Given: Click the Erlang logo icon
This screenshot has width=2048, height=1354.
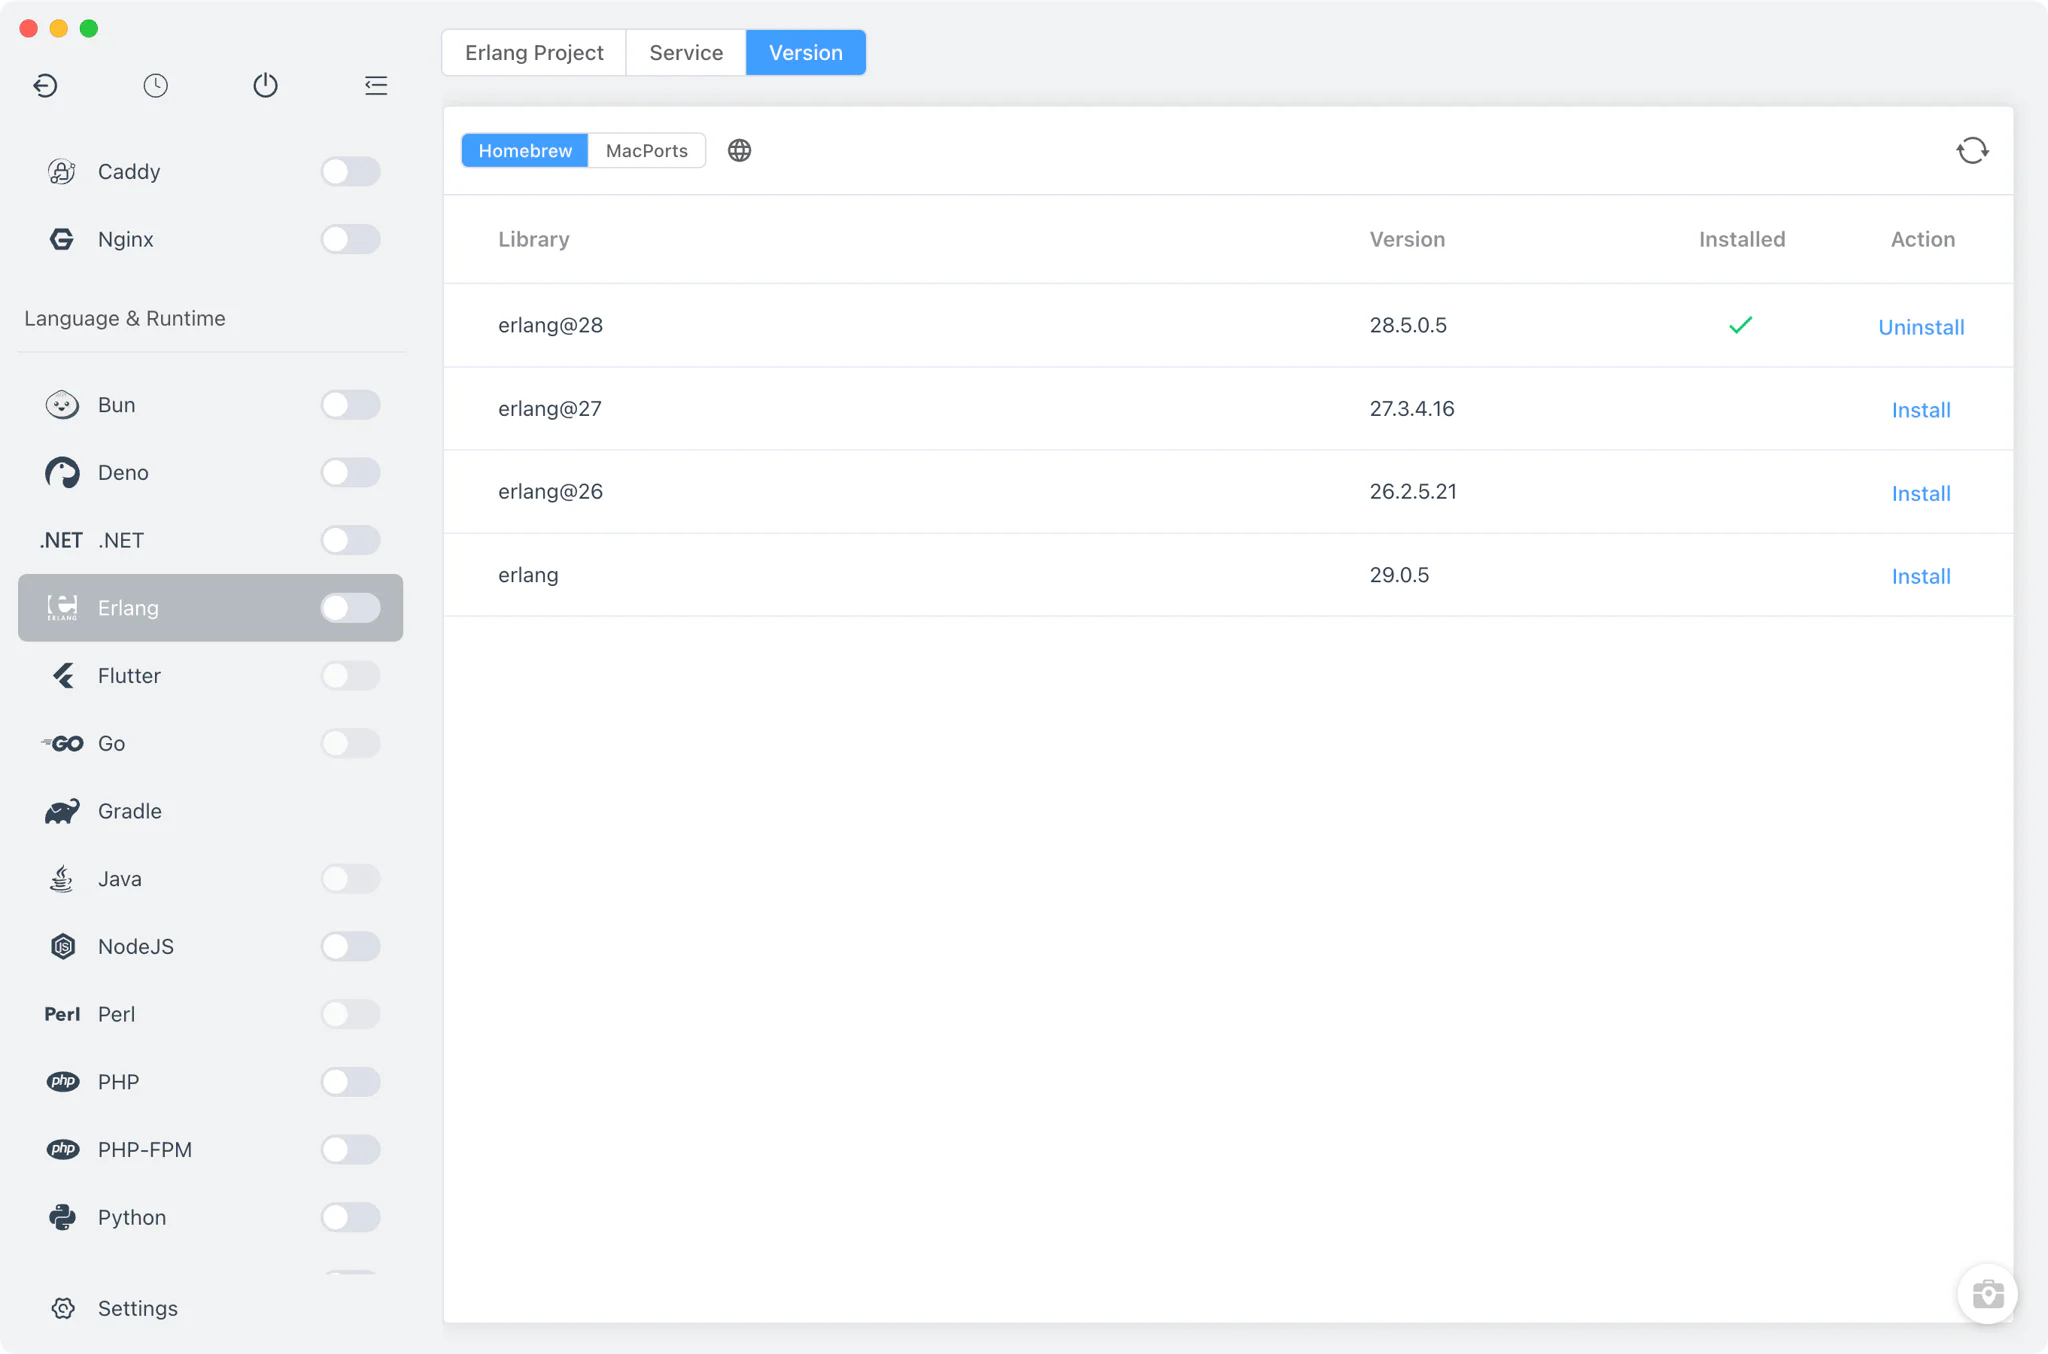Looking at the screenshot, I should pyautogui.click(x=62, y=608).
